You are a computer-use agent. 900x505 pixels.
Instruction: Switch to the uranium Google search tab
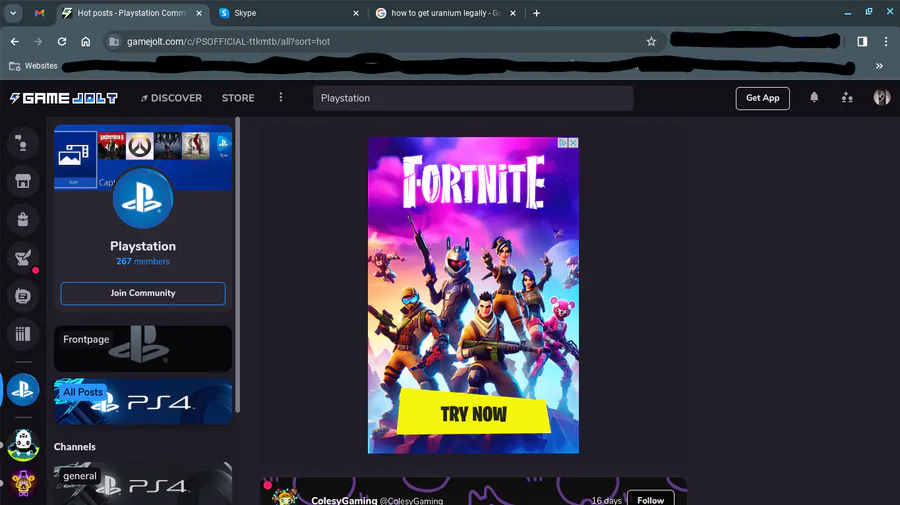(x=445, y=13)
